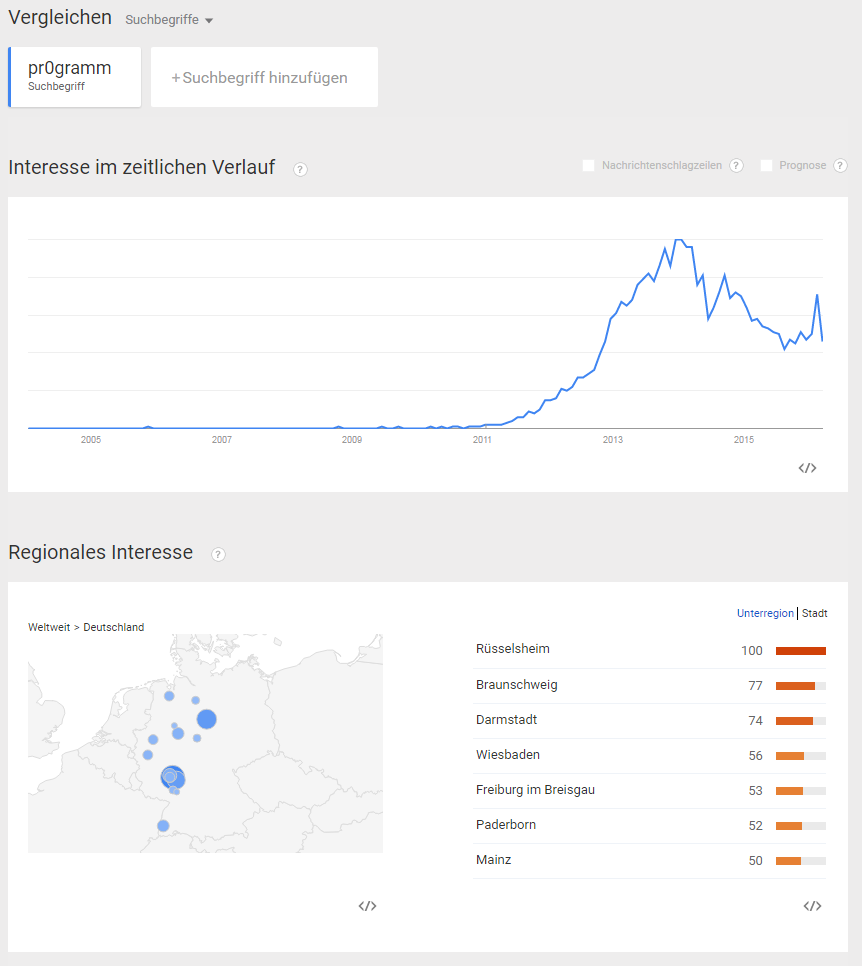This screenshot has width=862, height=966.
Task: Switch to the Stadt view
Action: tap(815, 613)
